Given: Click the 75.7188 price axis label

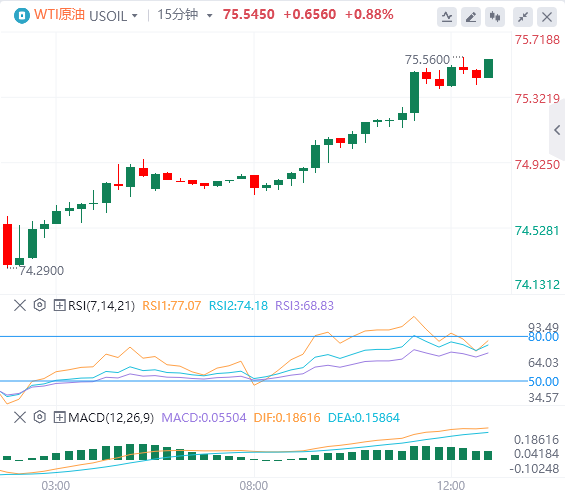Looking at the screenshot, I should pos(537,40).
